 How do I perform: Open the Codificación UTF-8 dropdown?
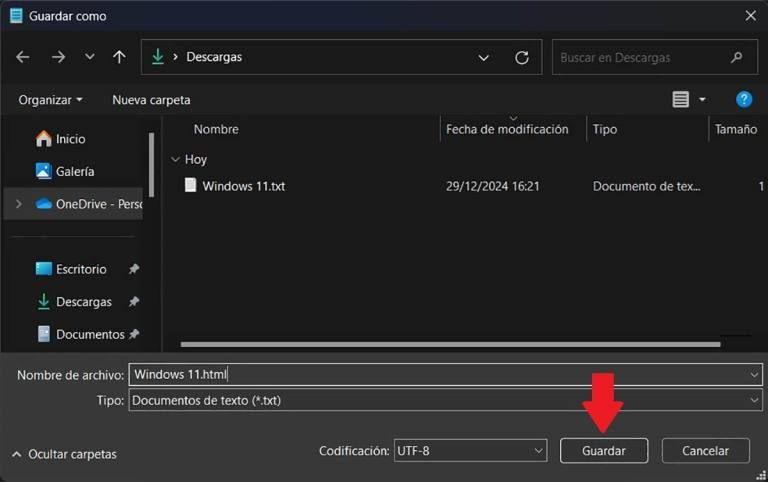[470, 451]
